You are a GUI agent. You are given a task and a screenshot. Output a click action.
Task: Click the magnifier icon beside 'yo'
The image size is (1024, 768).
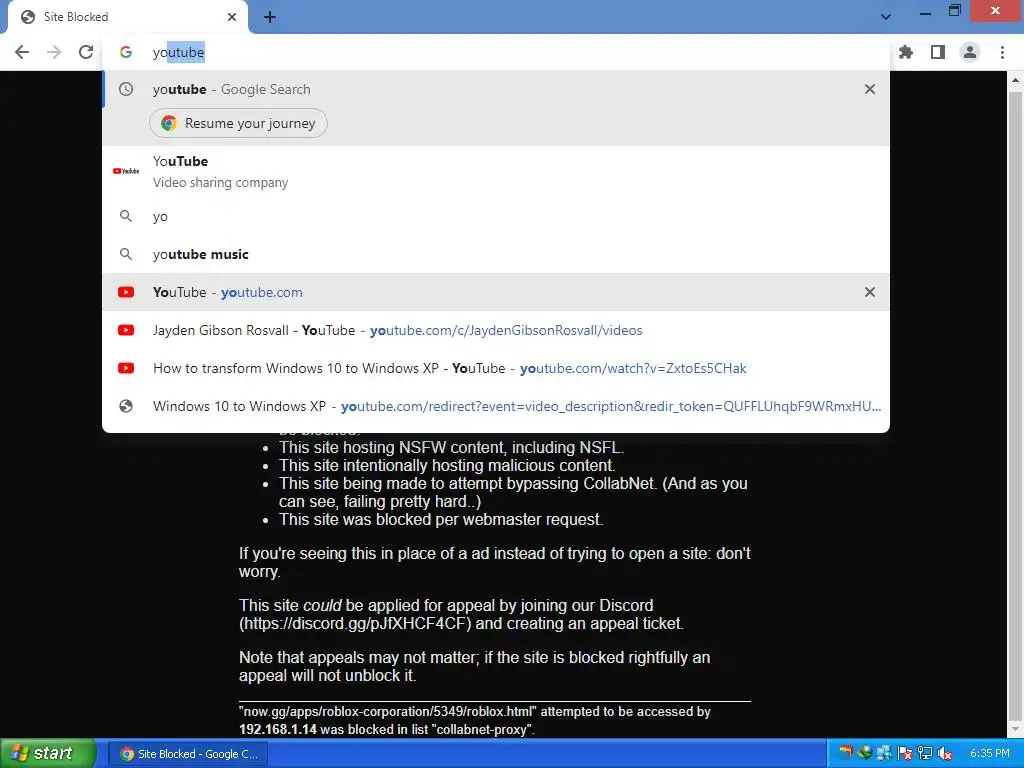[126, 216]
